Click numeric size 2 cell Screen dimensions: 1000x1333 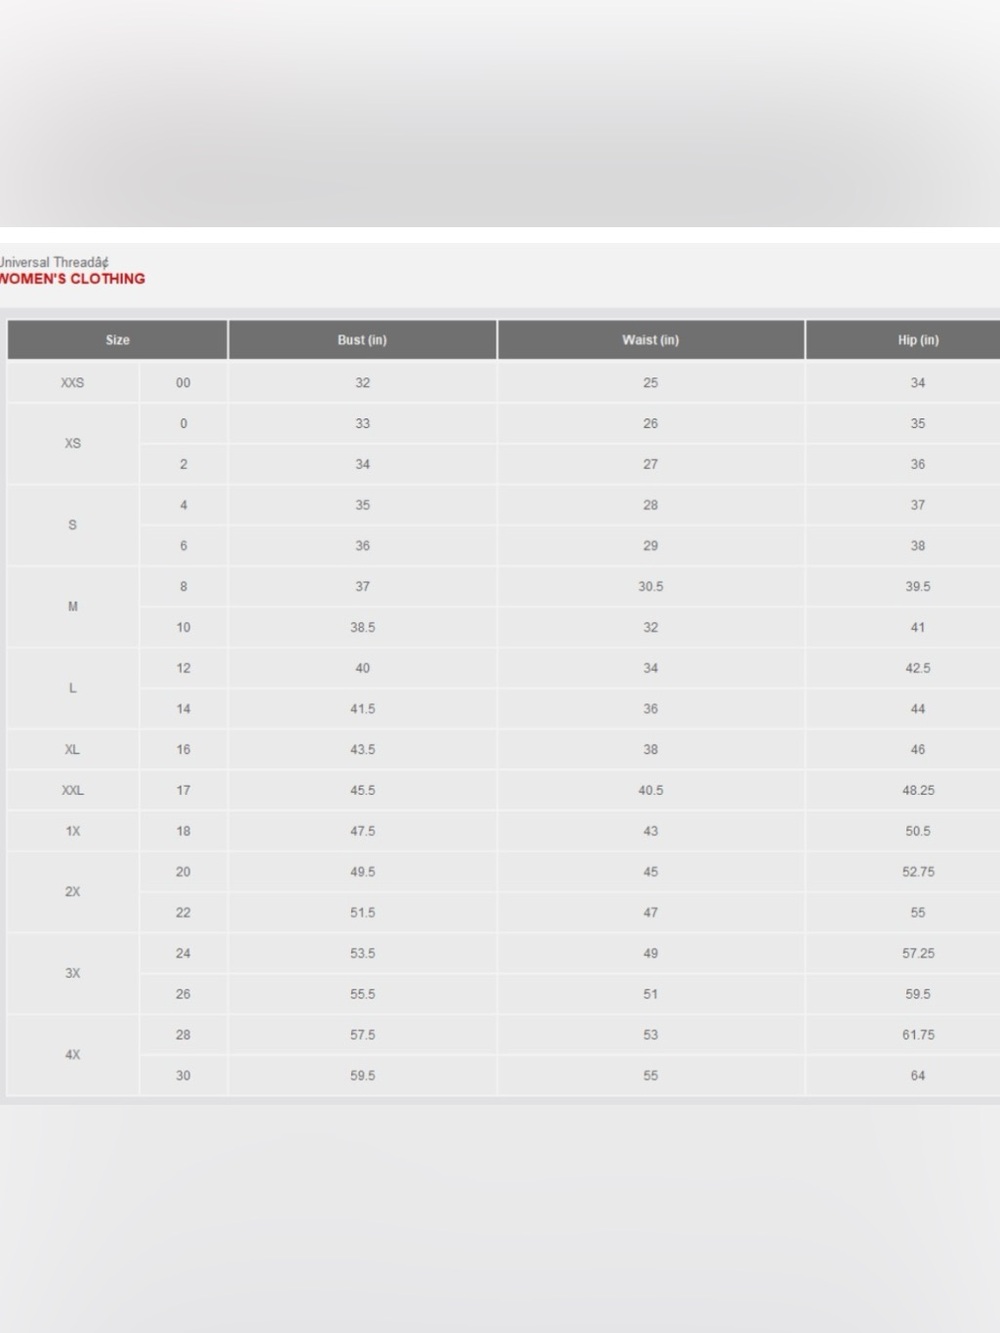coord(183,465)
